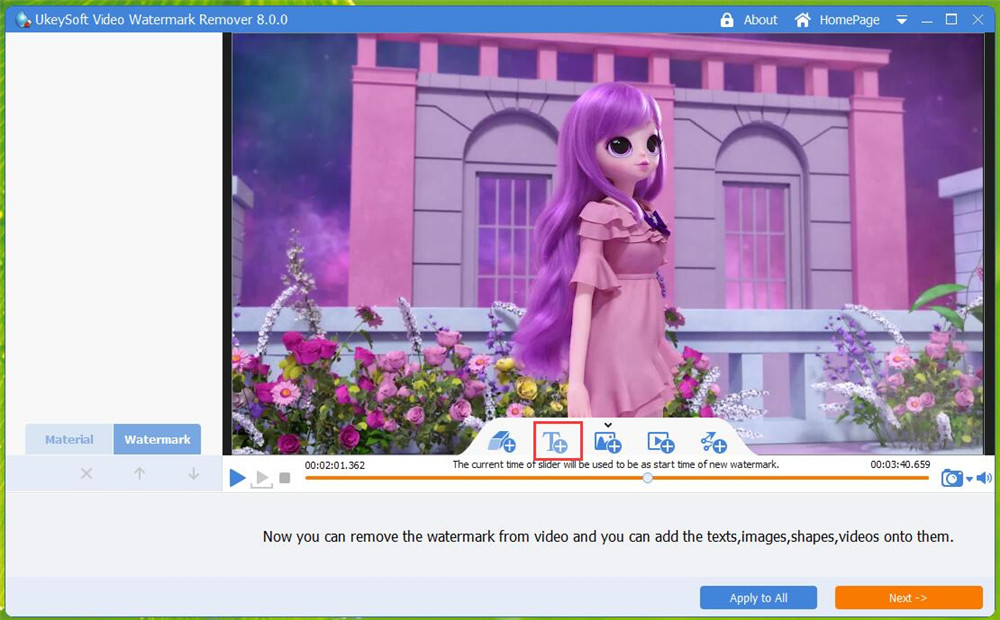The height and width of the screenshot is (620, 1000).
Task: Open the title bar dropdown menu
Action: click(x=902, y=19)
